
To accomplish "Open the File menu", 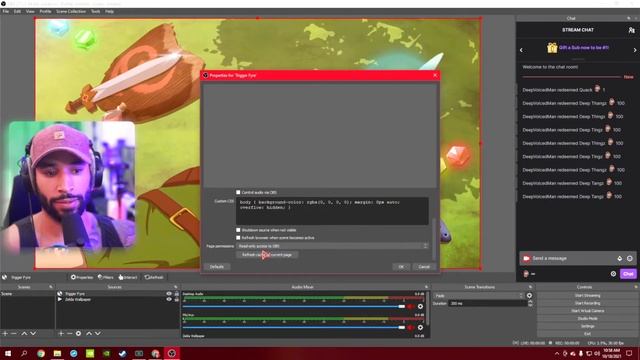I will [x=6, y=11].
